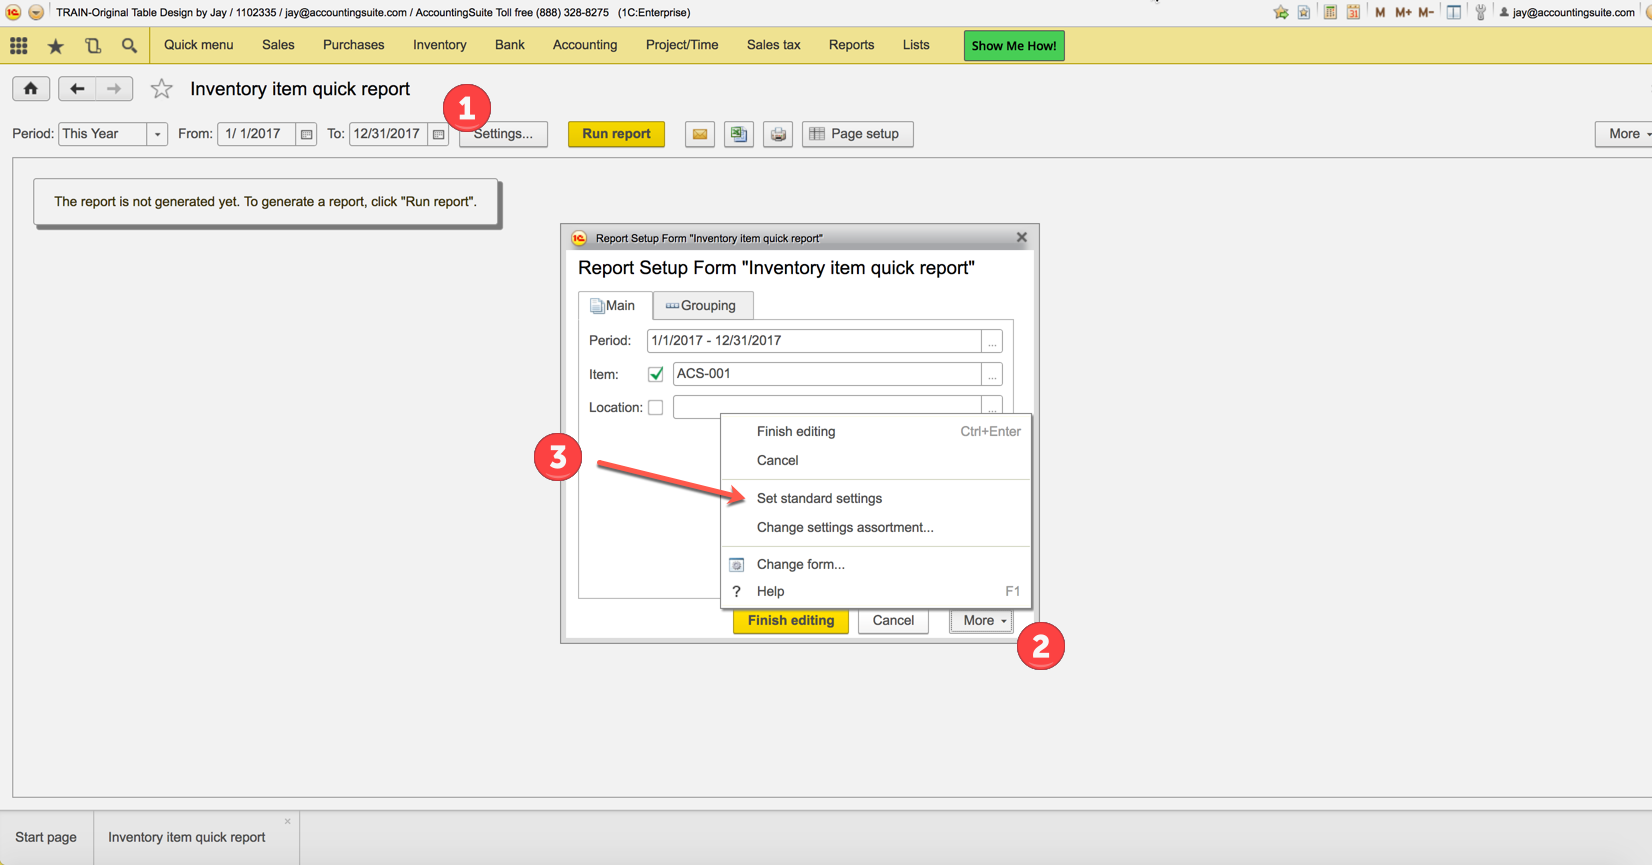The width and height of the screenshot is (1652, 865).
Task: Switch to the Main tab
Action: 615,306
